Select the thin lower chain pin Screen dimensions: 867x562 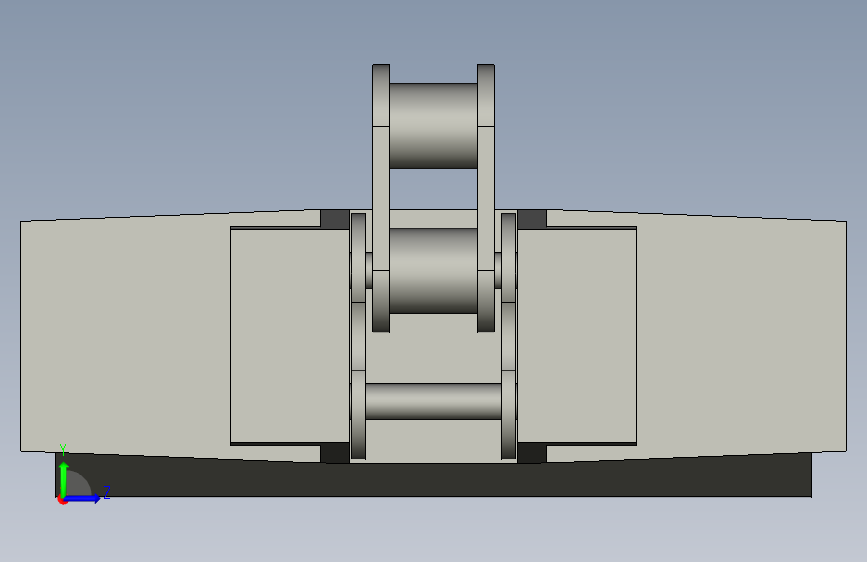(x=434, y=401)
